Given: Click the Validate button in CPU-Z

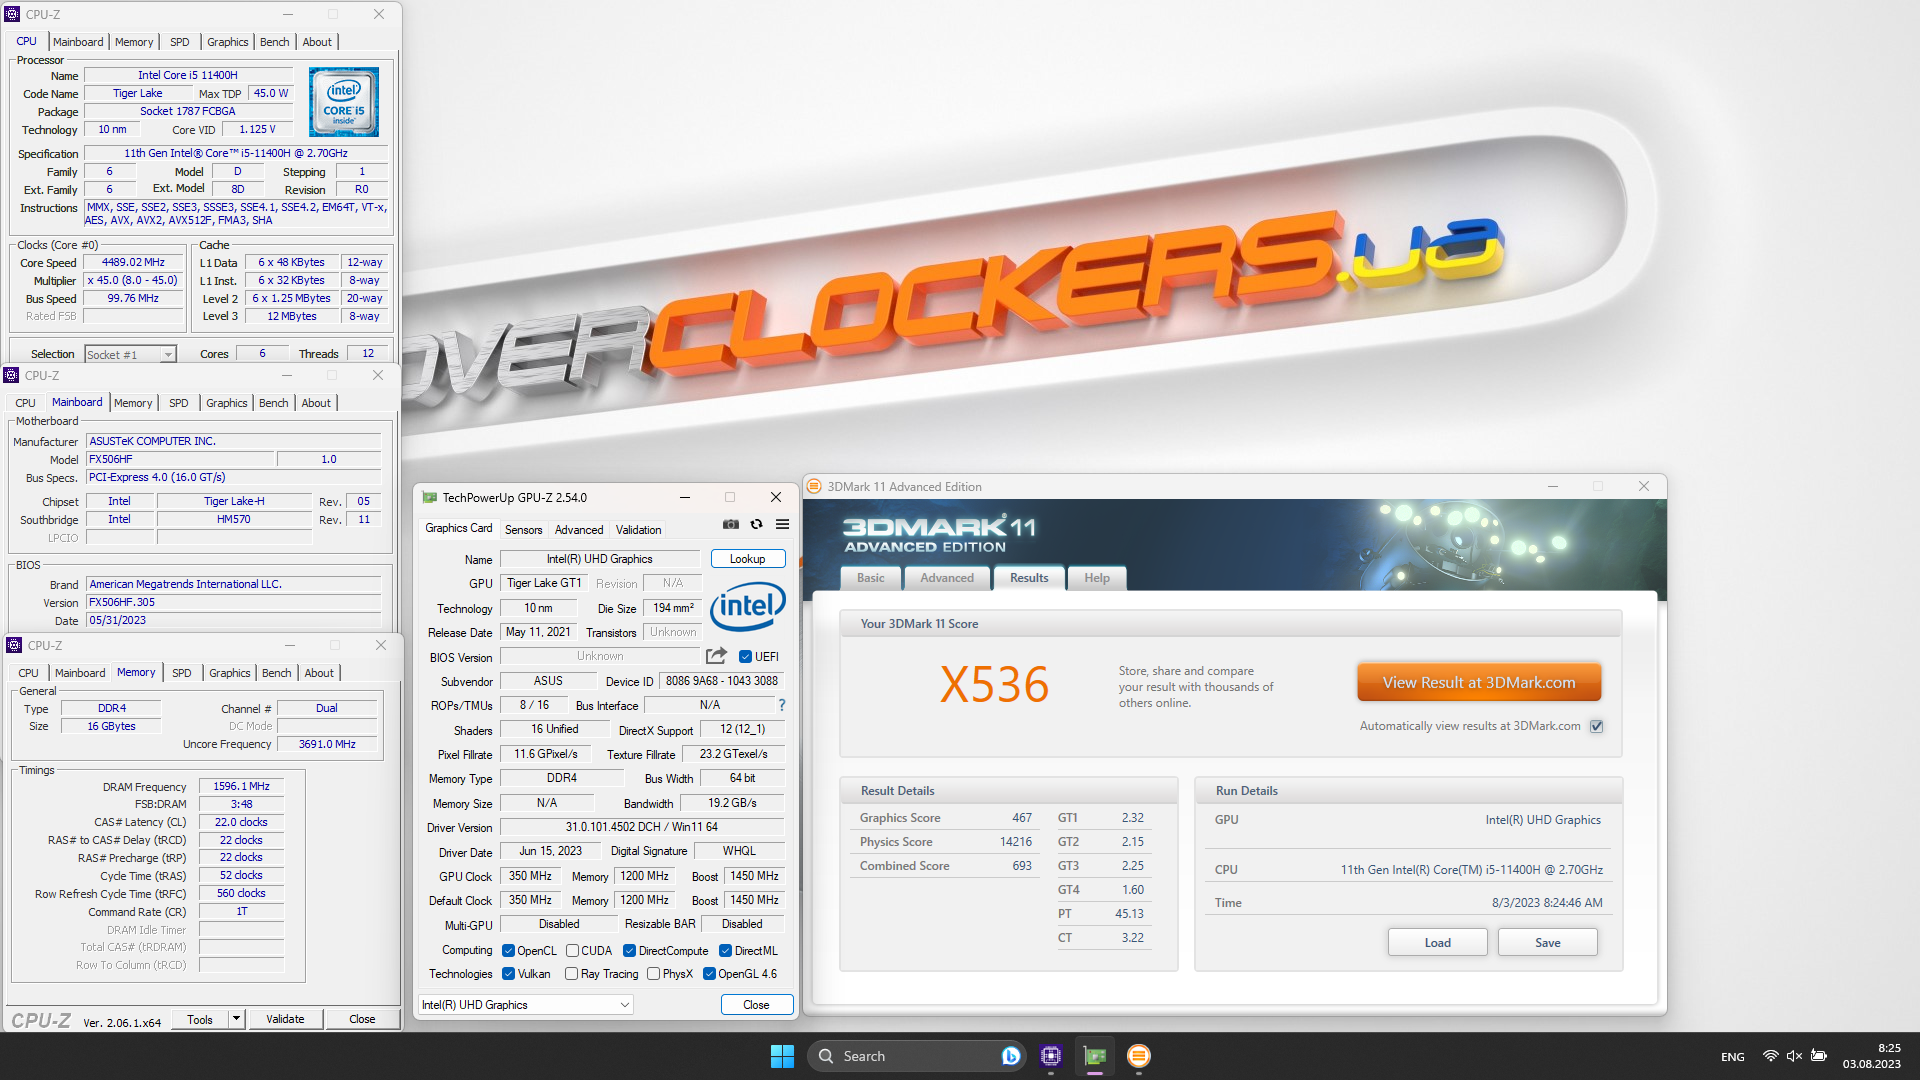Looking at the screenshot, I should [x=285, y=1019].
